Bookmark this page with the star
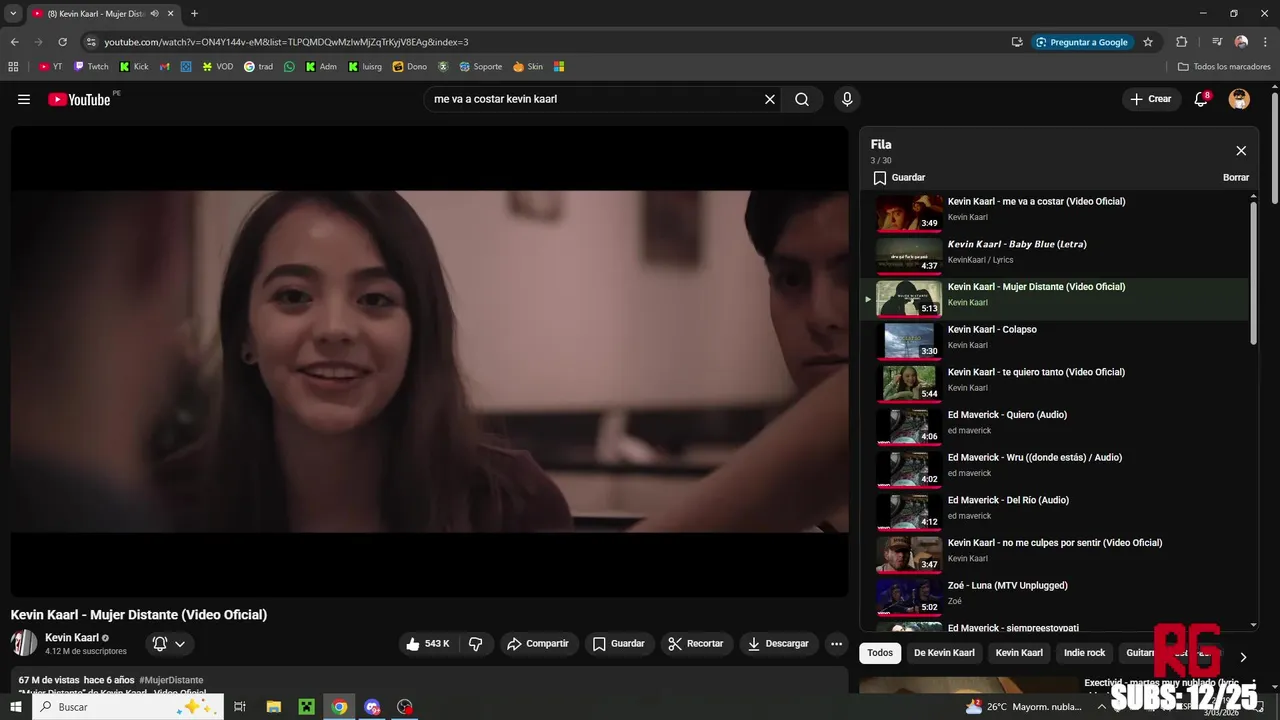Screen dimensions: 1280x720 (x=1148, y=42)
